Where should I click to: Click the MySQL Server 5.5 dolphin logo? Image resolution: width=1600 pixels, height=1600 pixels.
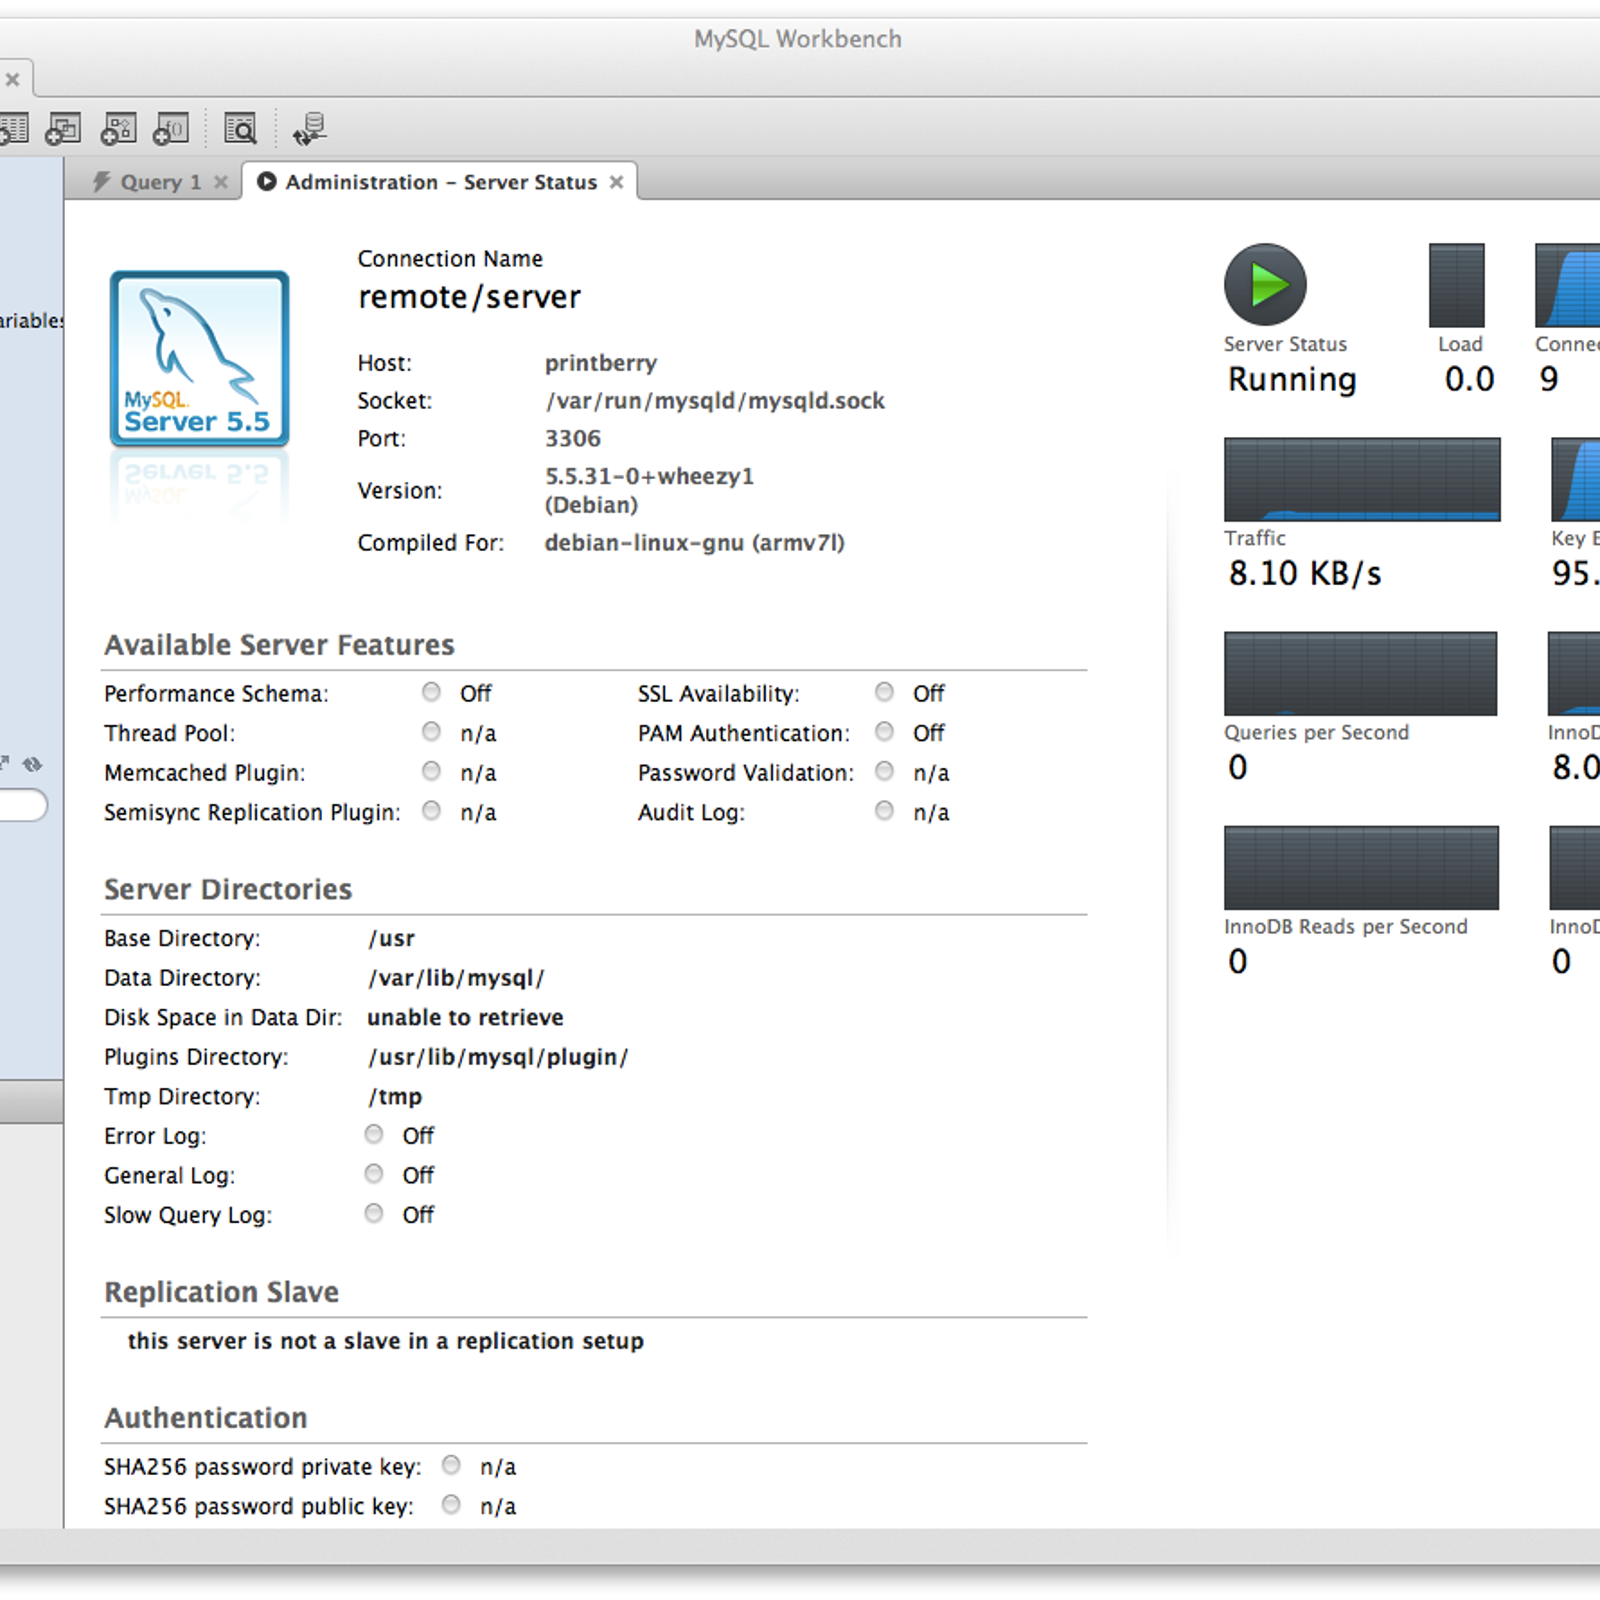199,359
